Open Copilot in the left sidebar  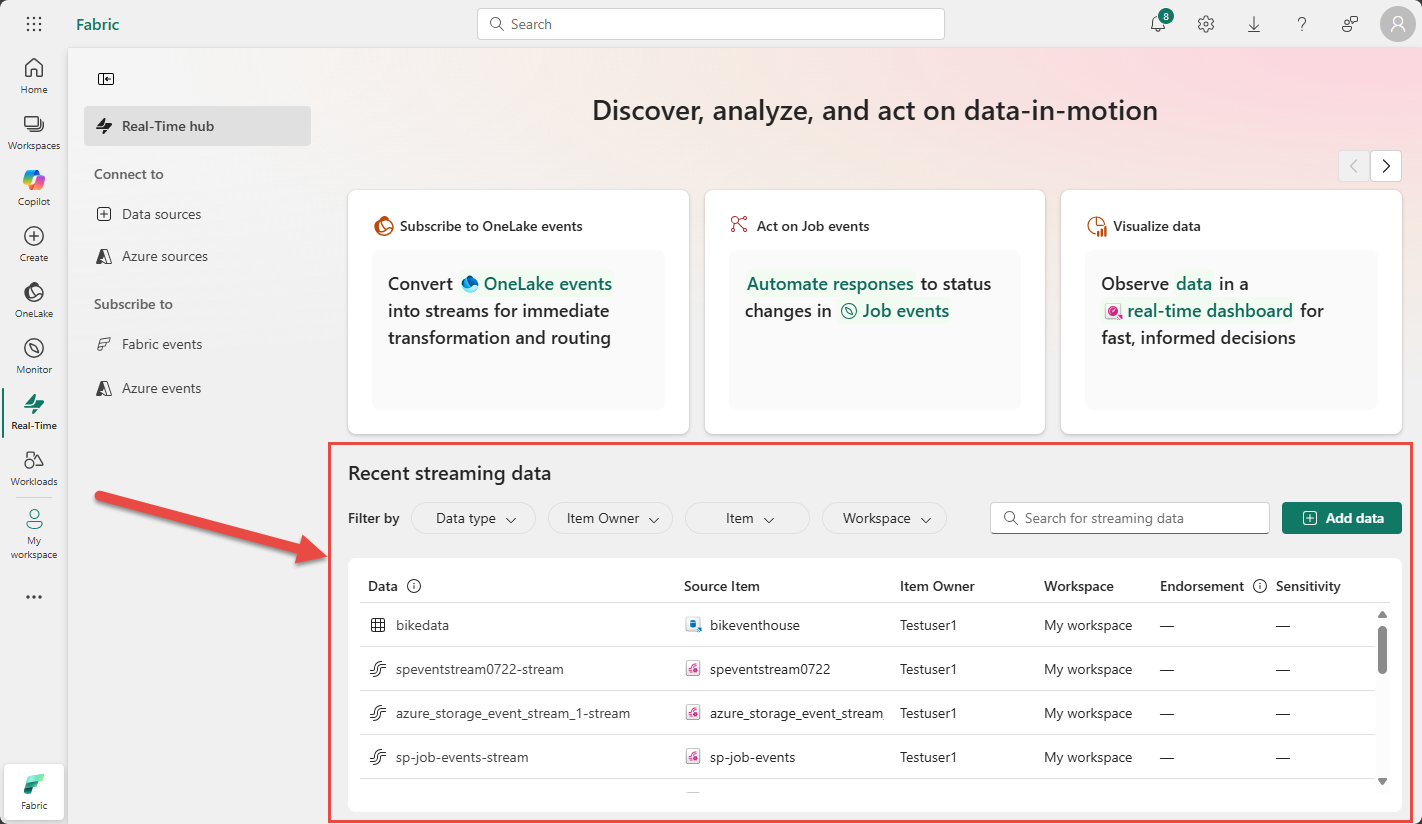(x=34, y=186)
